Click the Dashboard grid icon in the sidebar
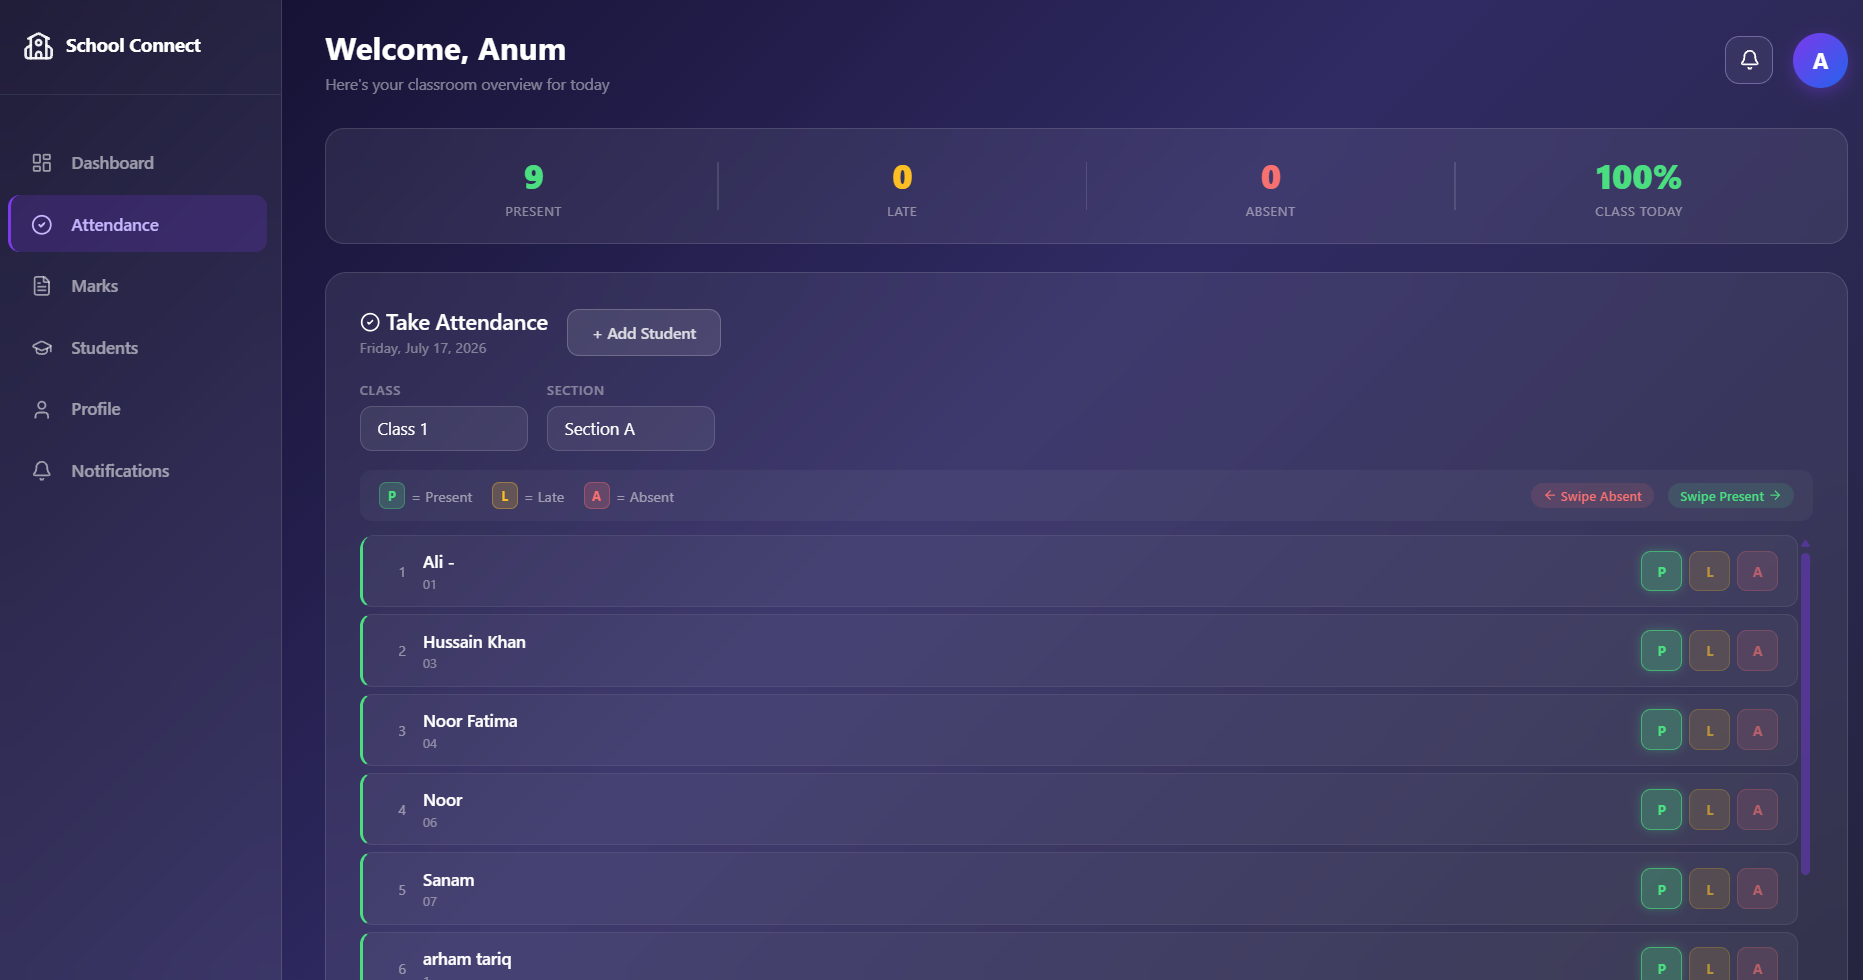The image size is (1863, 980). click(42, 163)
